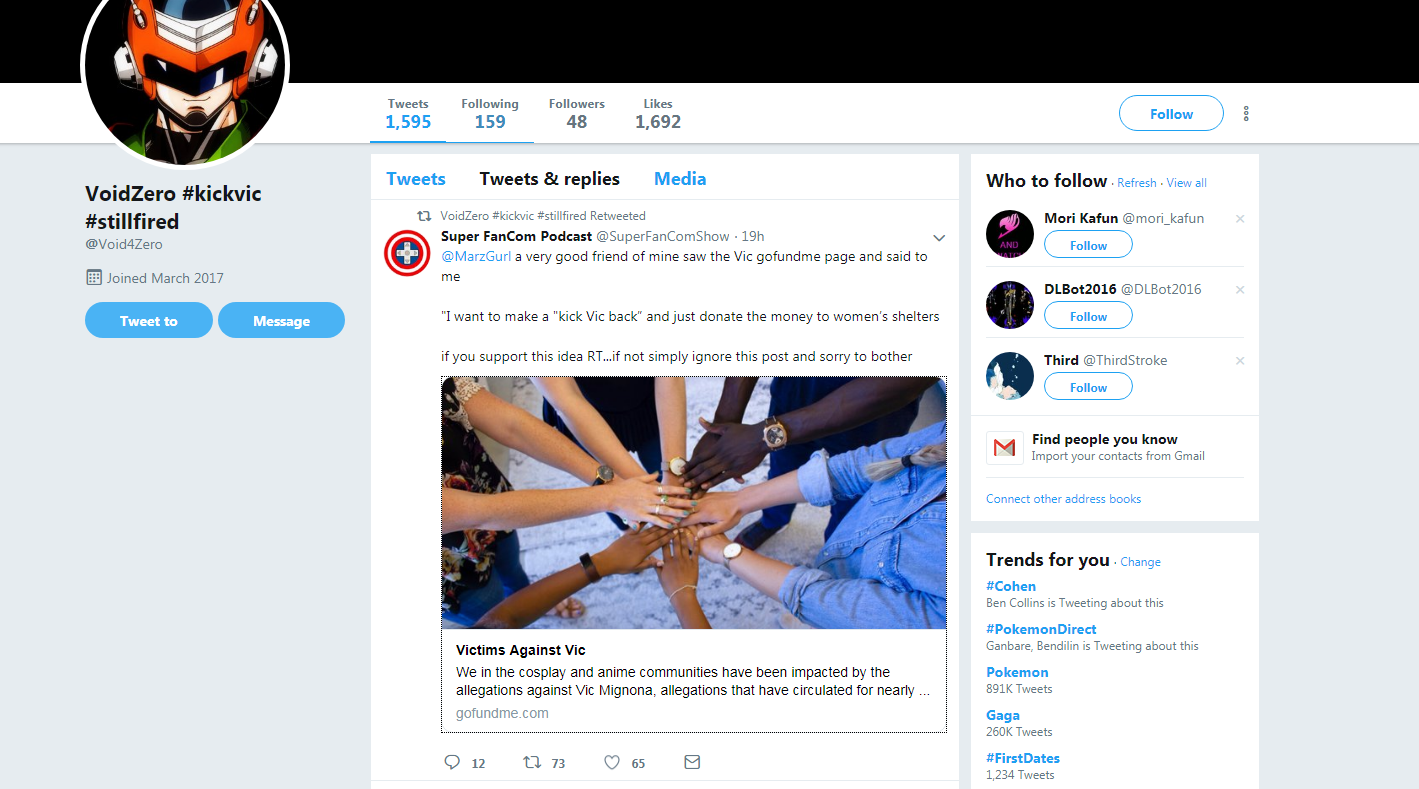Switch to Tweets & replies tab
Viewport: 1419px width, 789px height.
pyautogui.click(x=550, y=179)
